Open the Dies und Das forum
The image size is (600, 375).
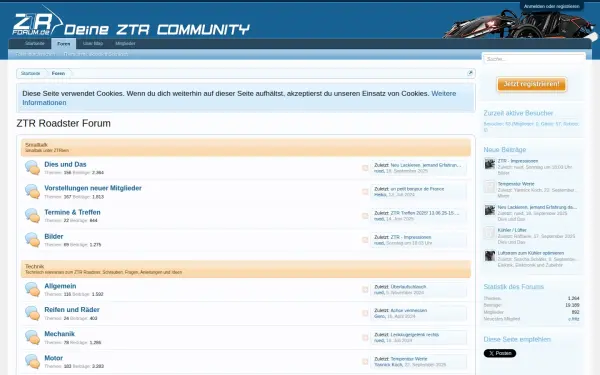[x=65, y=164]
